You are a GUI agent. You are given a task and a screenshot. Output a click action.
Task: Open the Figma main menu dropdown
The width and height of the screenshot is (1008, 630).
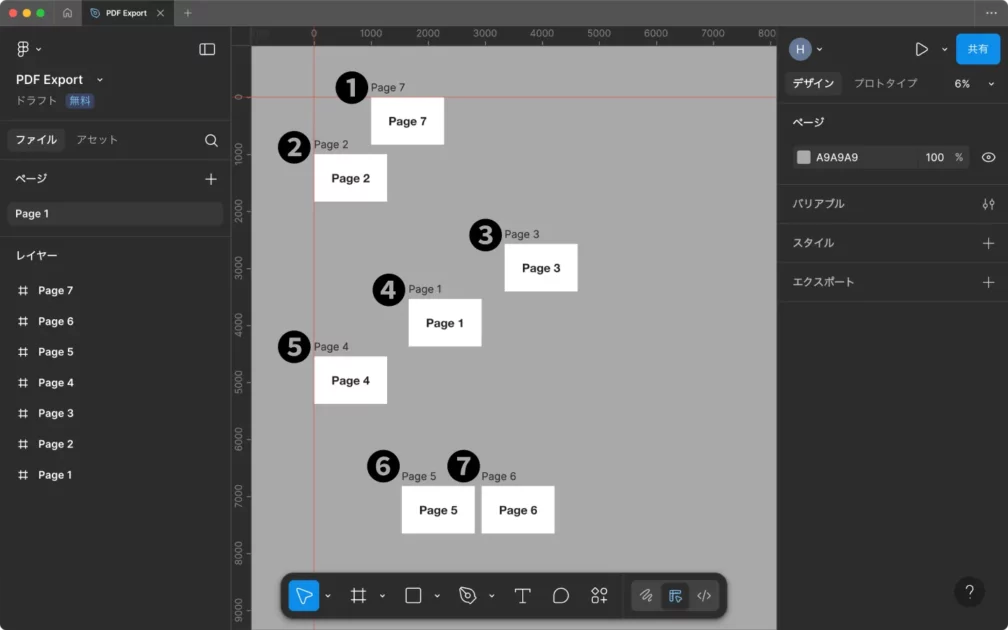(x=29, y=49)
